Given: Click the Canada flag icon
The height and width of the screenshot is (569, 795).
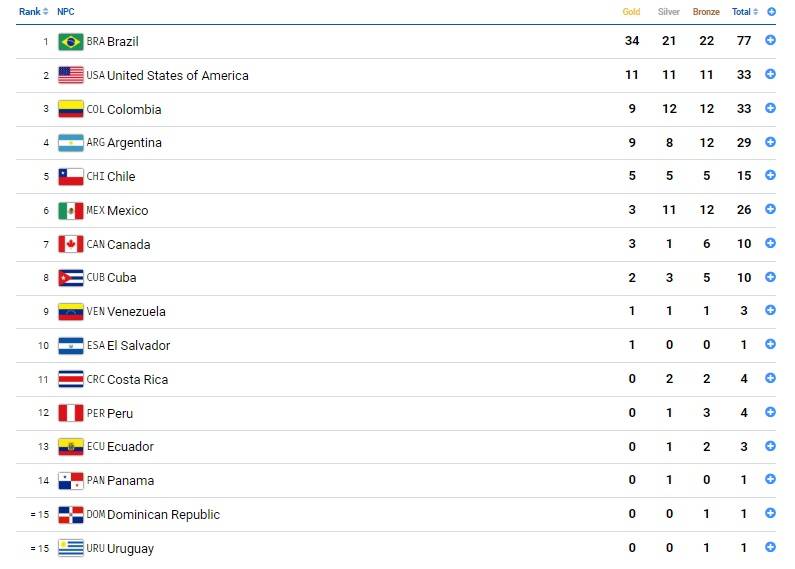Looking at the screenshot, I should click(x=70, y=244).
